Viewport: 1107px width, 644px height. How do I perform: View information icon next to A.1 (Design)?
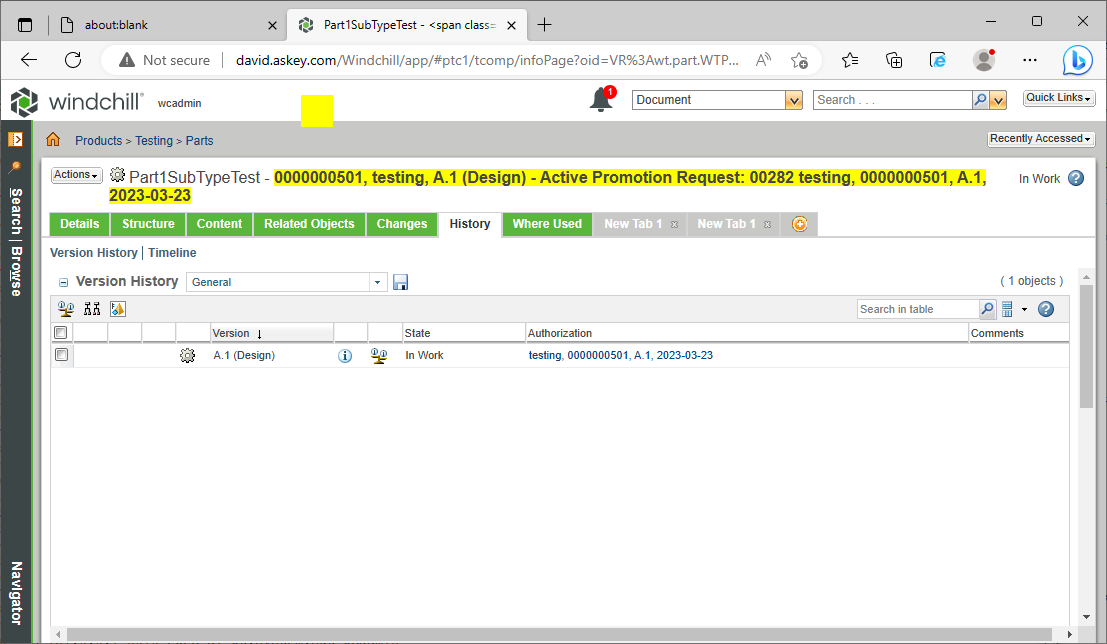(345, 355)
